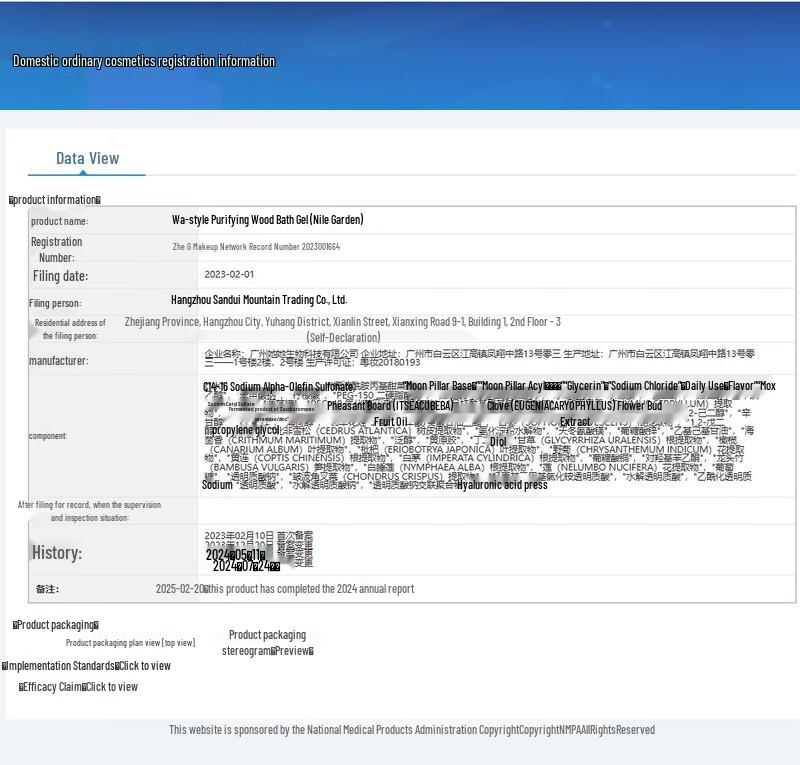Select the 'product information' section header
The height and width of the screenshot is (765, 800).
click(x=55, y=200)
